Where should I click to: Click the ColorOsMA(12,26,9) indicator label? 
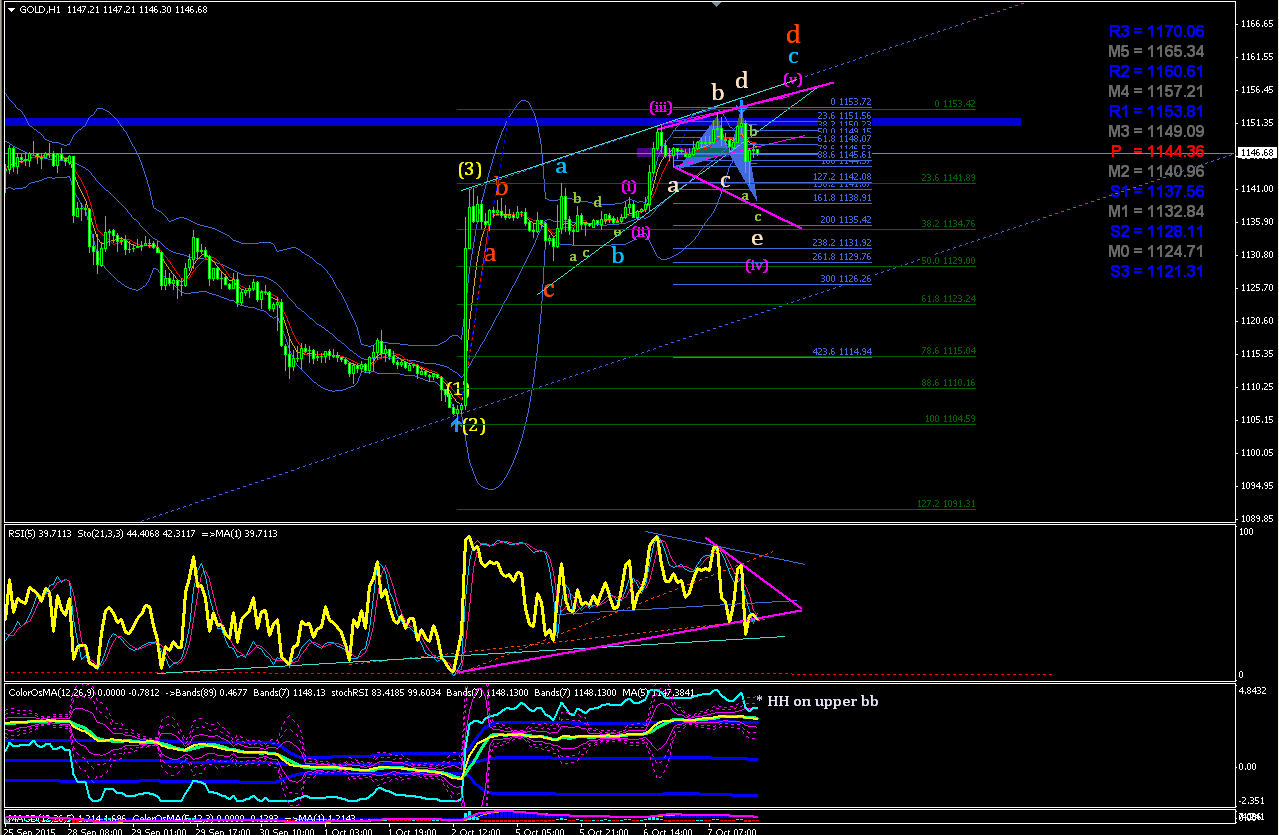[48, 691]
